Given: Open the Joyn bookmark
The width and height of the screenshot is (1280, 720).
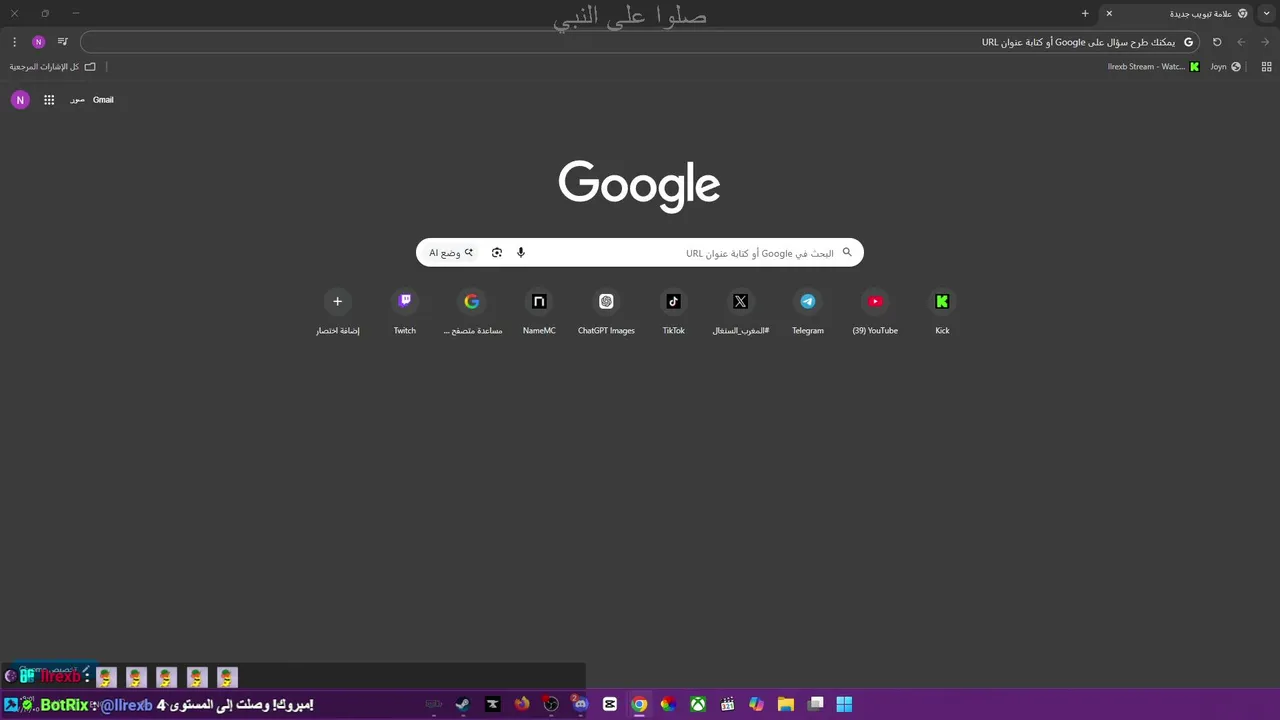Looking at the screenshot, I should (1225, 67).
